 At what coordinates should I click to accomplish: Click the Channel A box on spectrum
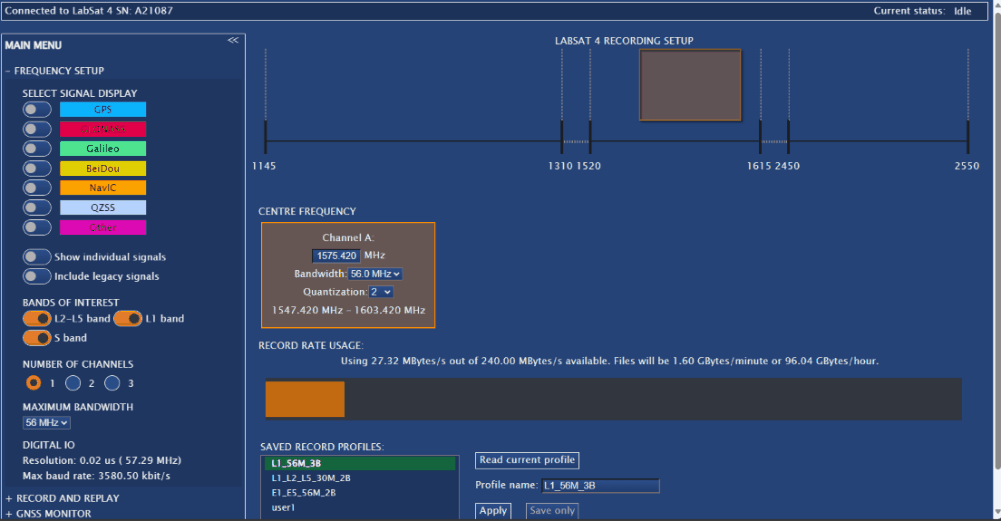[x=690, y=85]
